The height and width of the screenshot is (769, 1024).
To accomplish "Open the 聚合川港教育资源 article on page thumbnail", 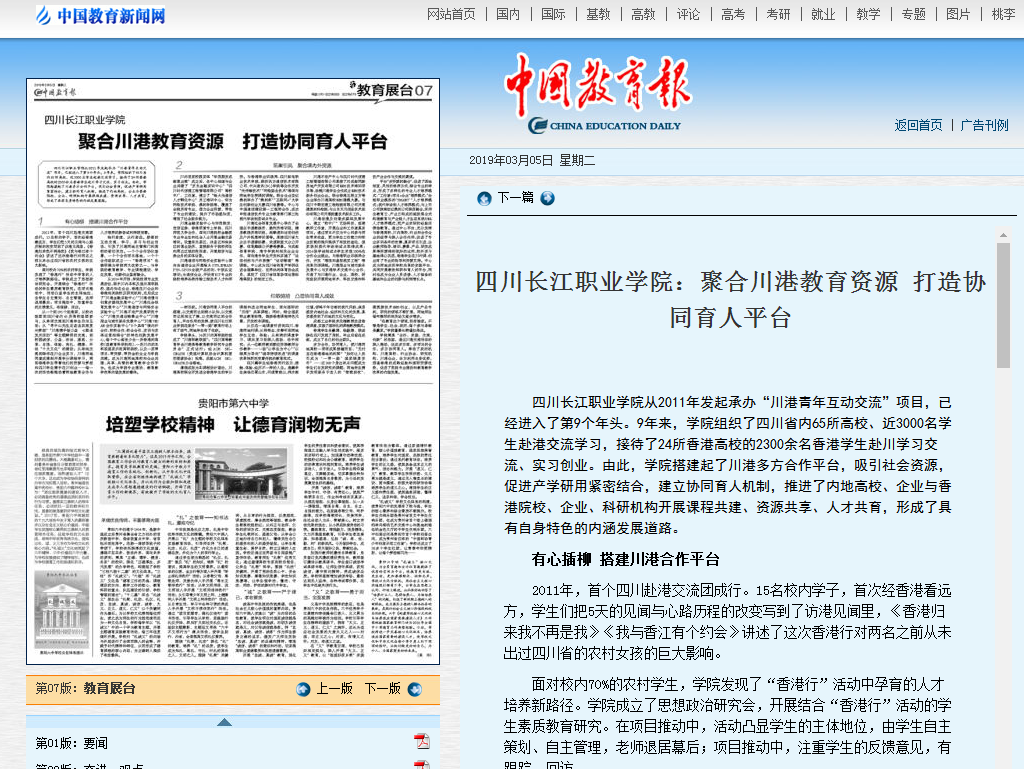I will coord(233,141).
